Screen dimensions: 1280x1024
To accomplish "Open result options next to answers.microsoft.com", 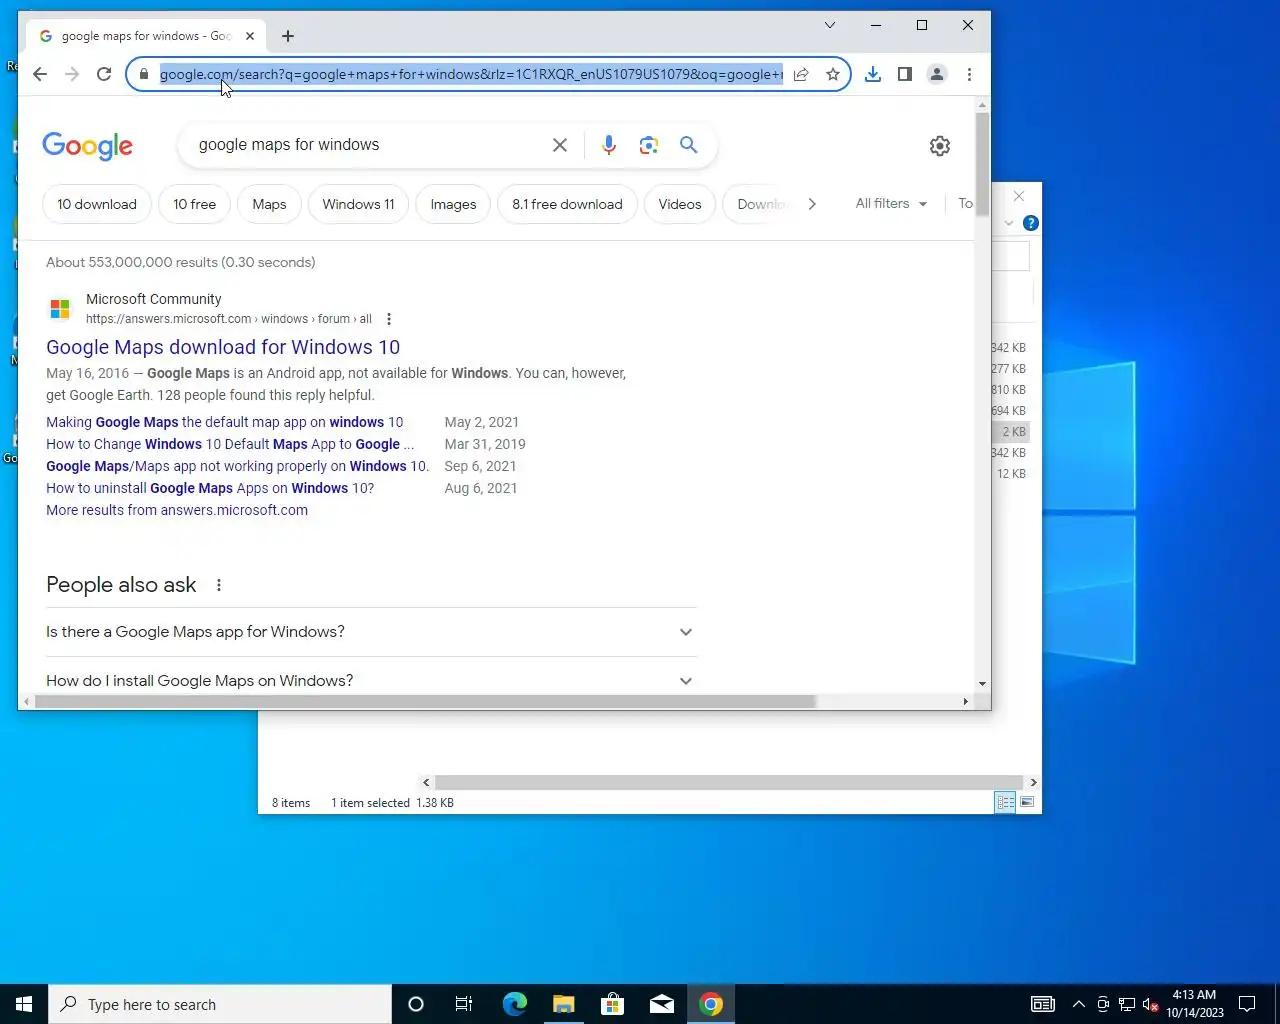I will click(389, 319).
